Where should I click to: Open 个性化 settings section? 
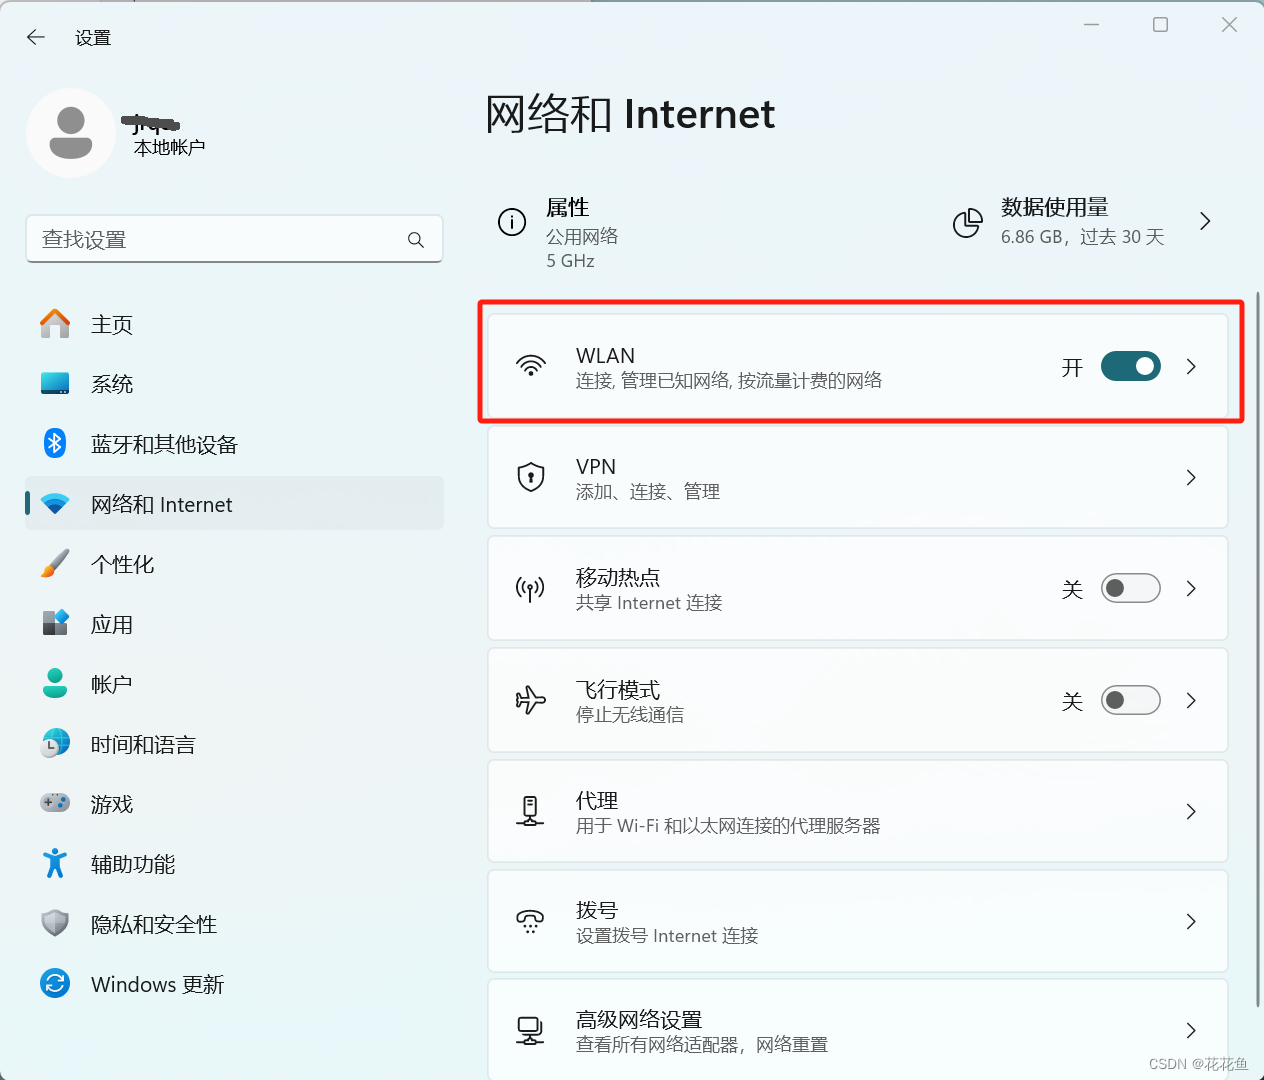[234, 564]
